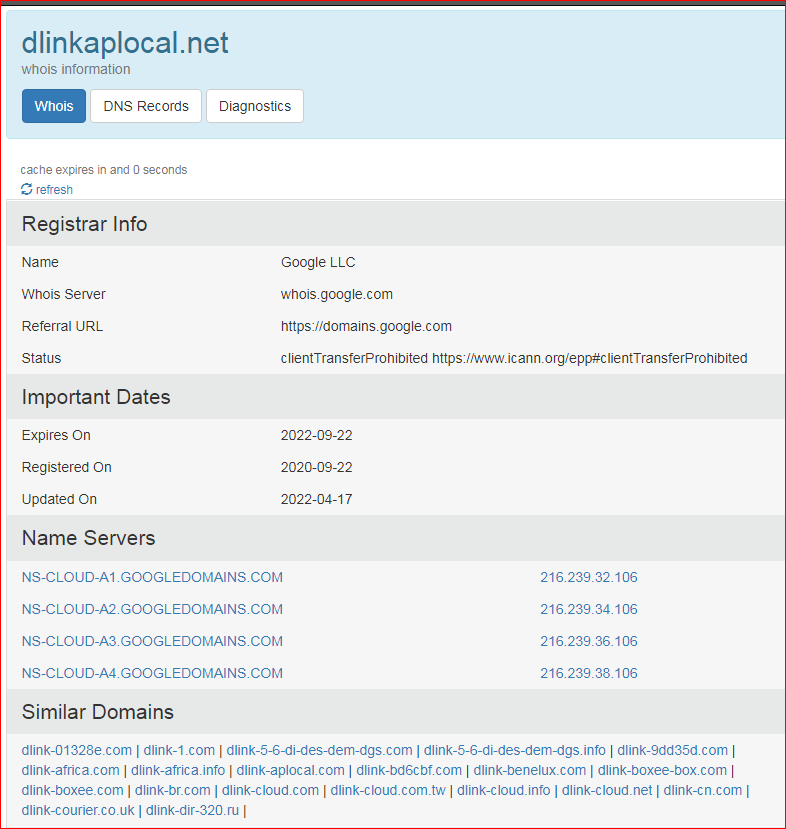Open similar domain dlink-br.com
Screen dimensions: 786x829
(172, 790)
